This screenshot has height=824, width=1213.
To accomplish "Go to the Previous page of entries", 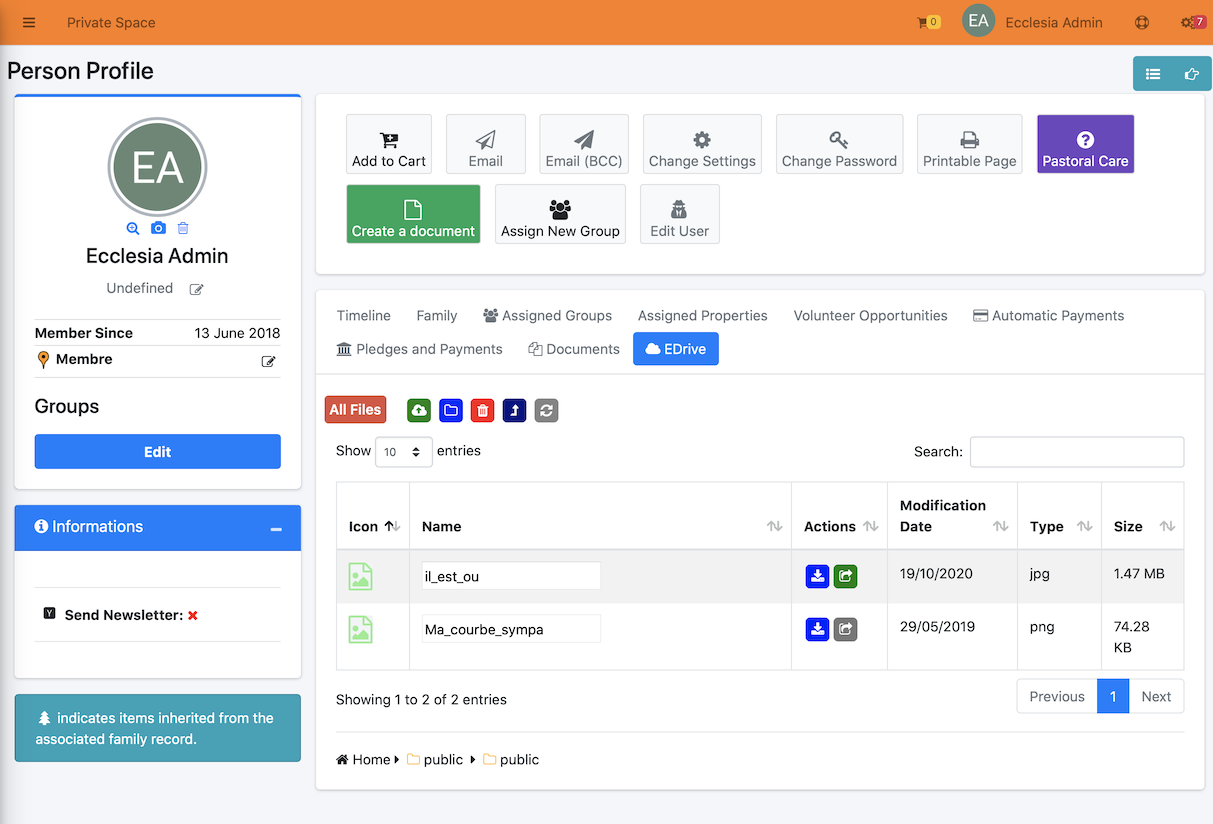I will (x=1057, y=697).
